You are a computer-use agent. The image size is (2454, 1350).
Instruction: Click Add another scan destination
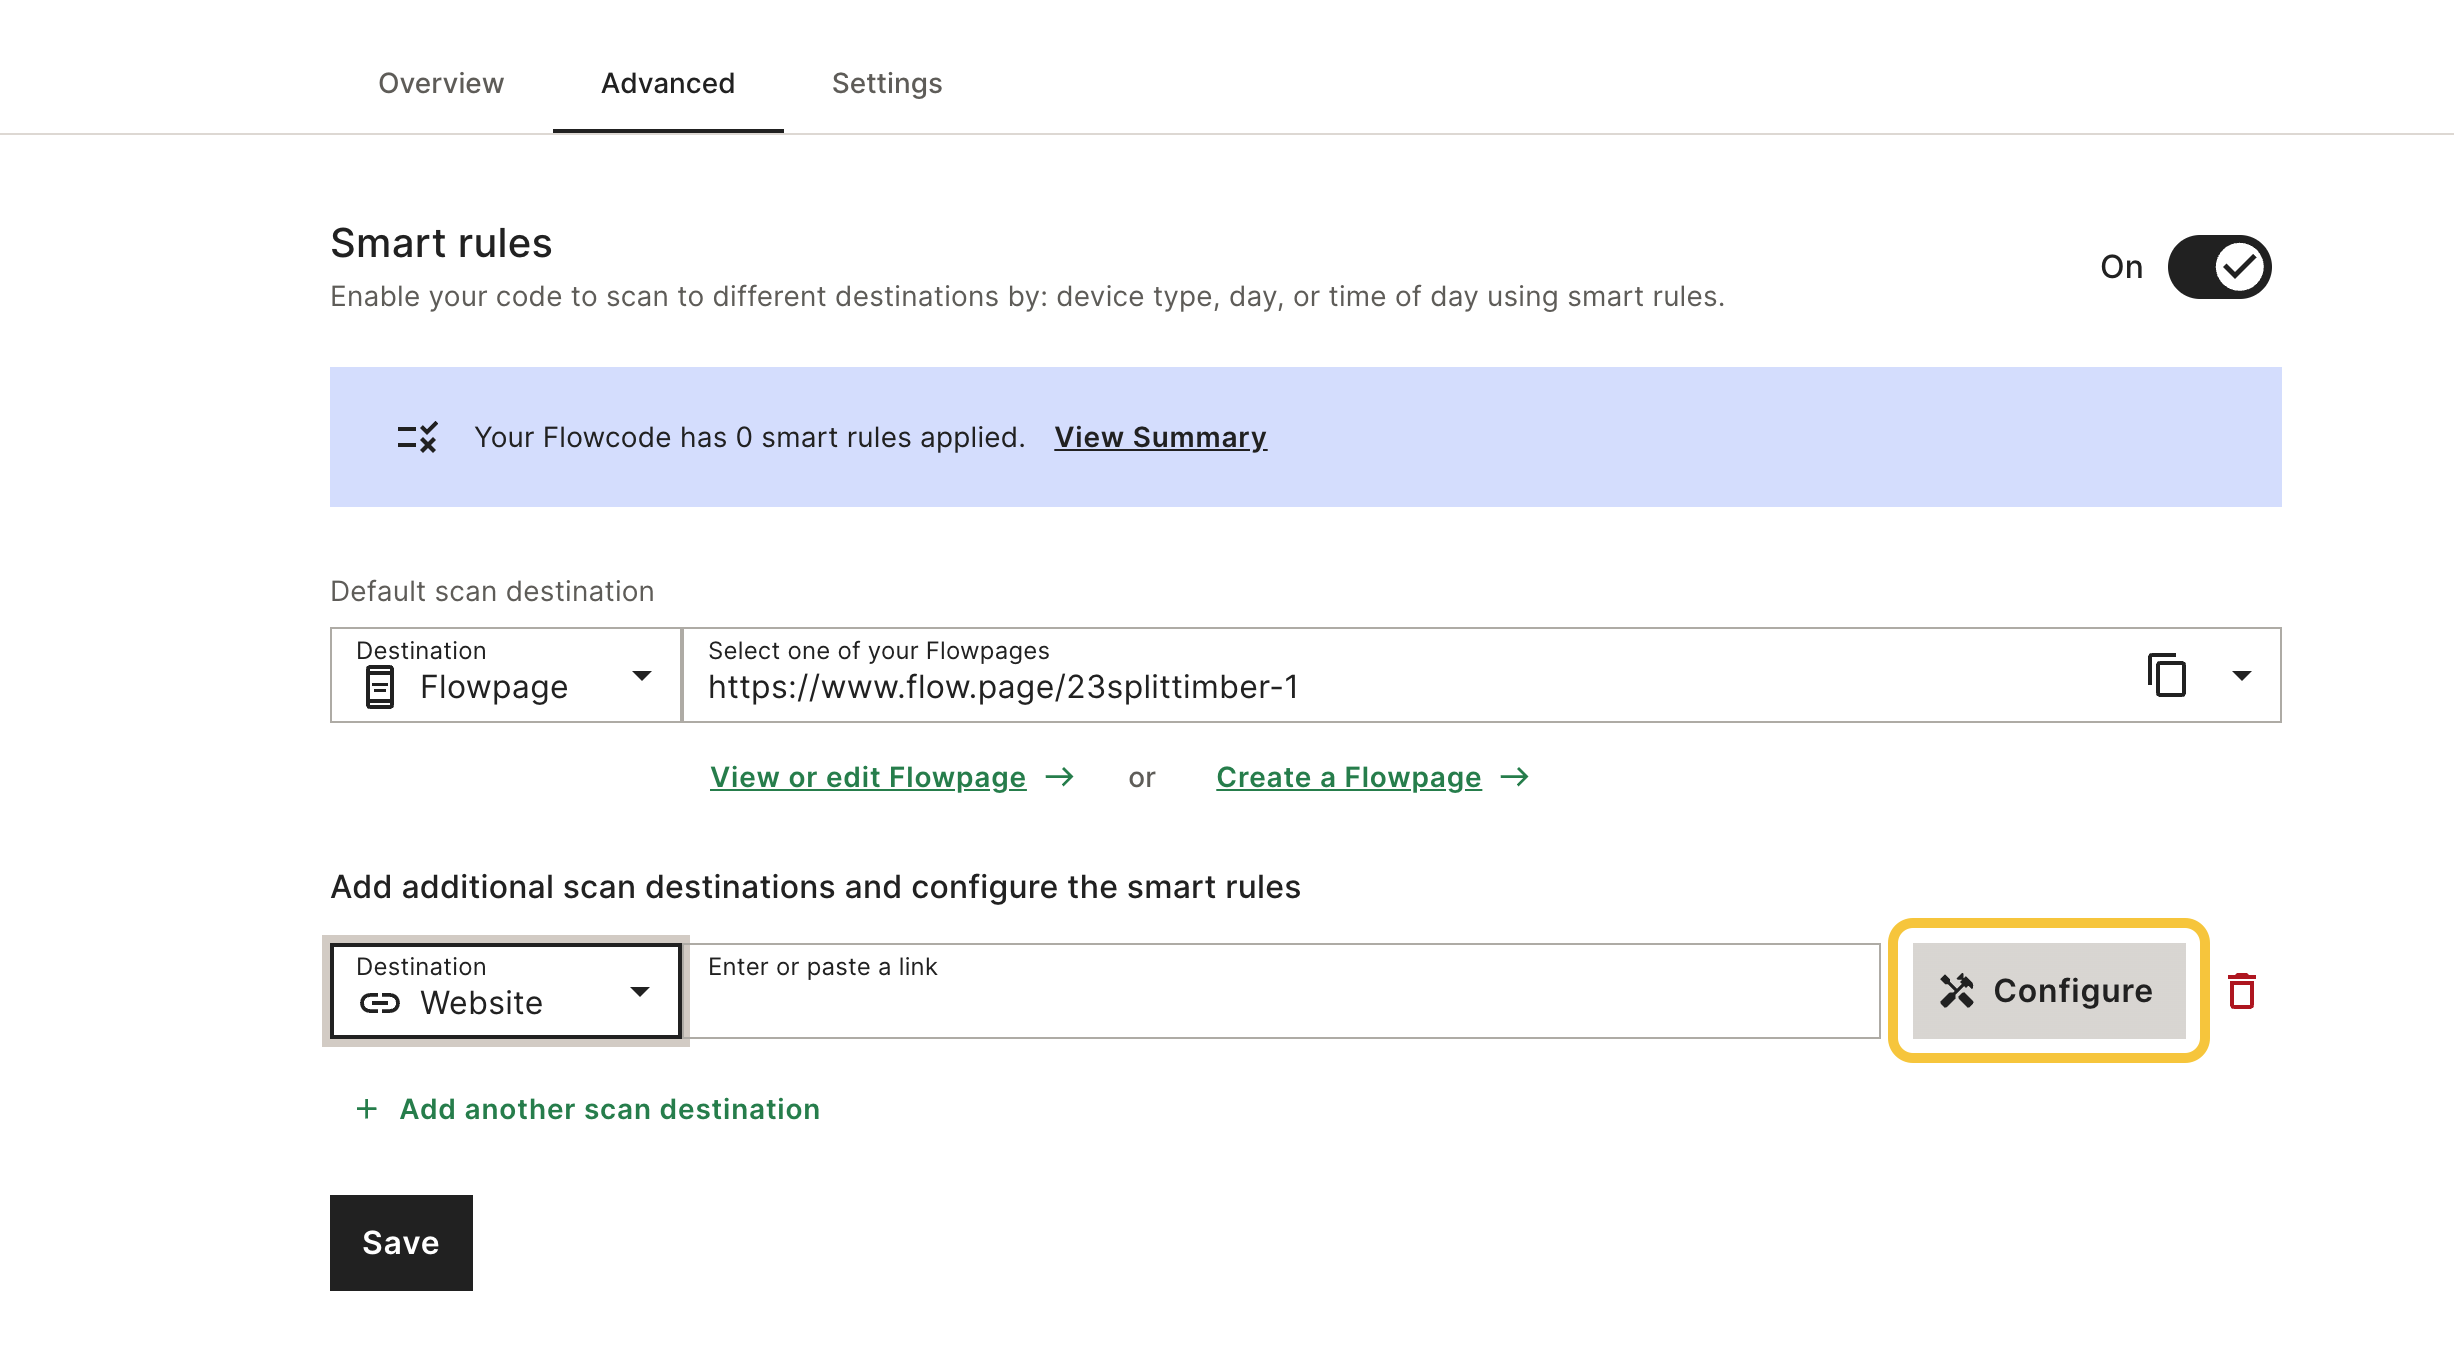pyautogui.click(x=609, y=1109)
